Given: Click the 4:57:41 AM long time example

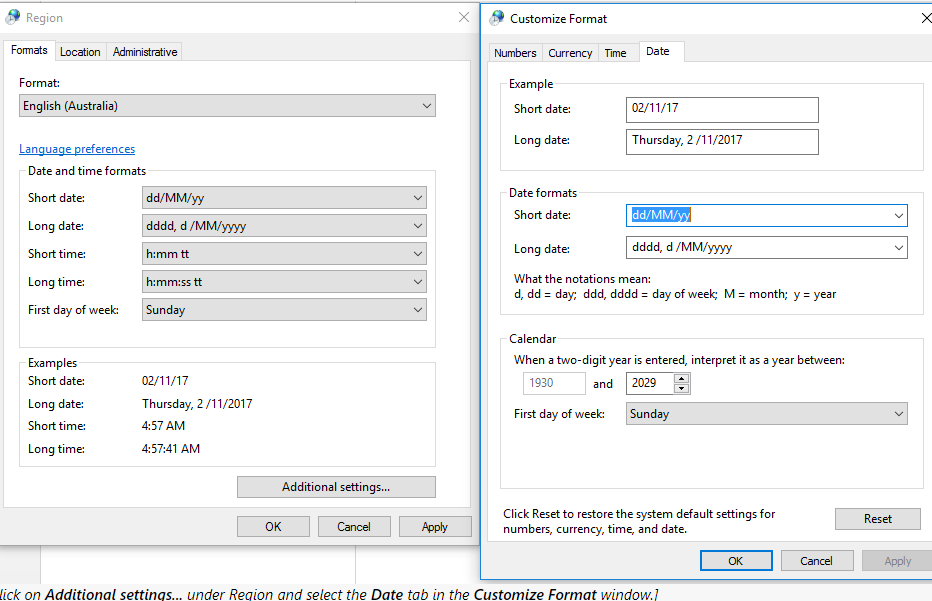Looking at the screenshot, I should pyautogui.click(x=171, y=449).
